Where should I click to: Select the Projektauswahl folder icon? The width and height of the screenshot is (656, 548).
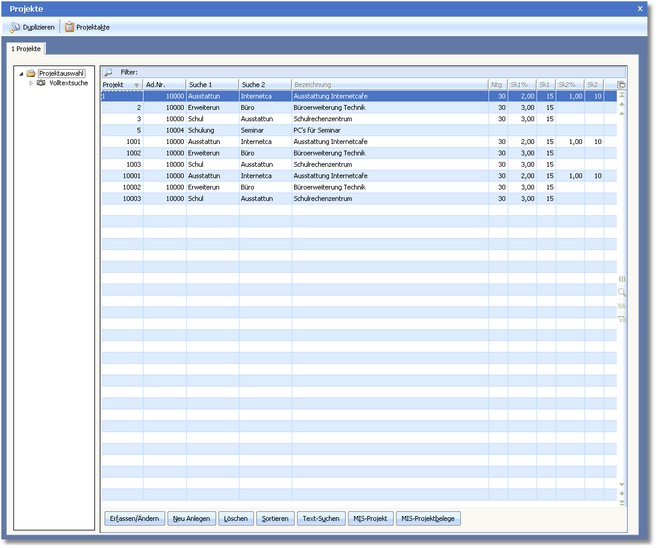point(31,73)
